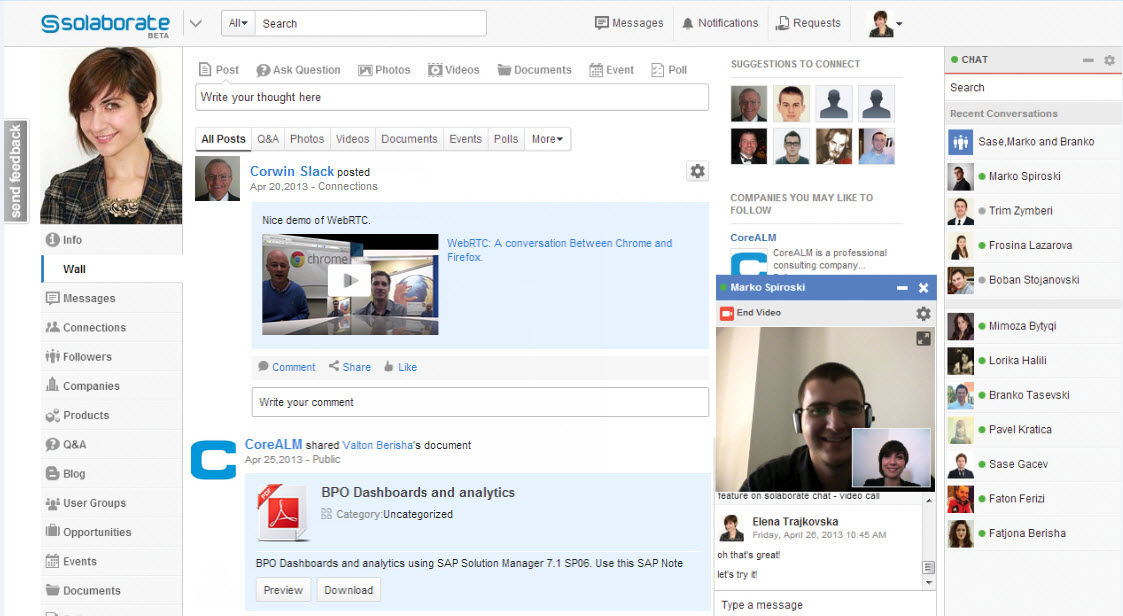1123x616 pixels.
Task: Click the send feedback side tab
Action: coord(16,170)
